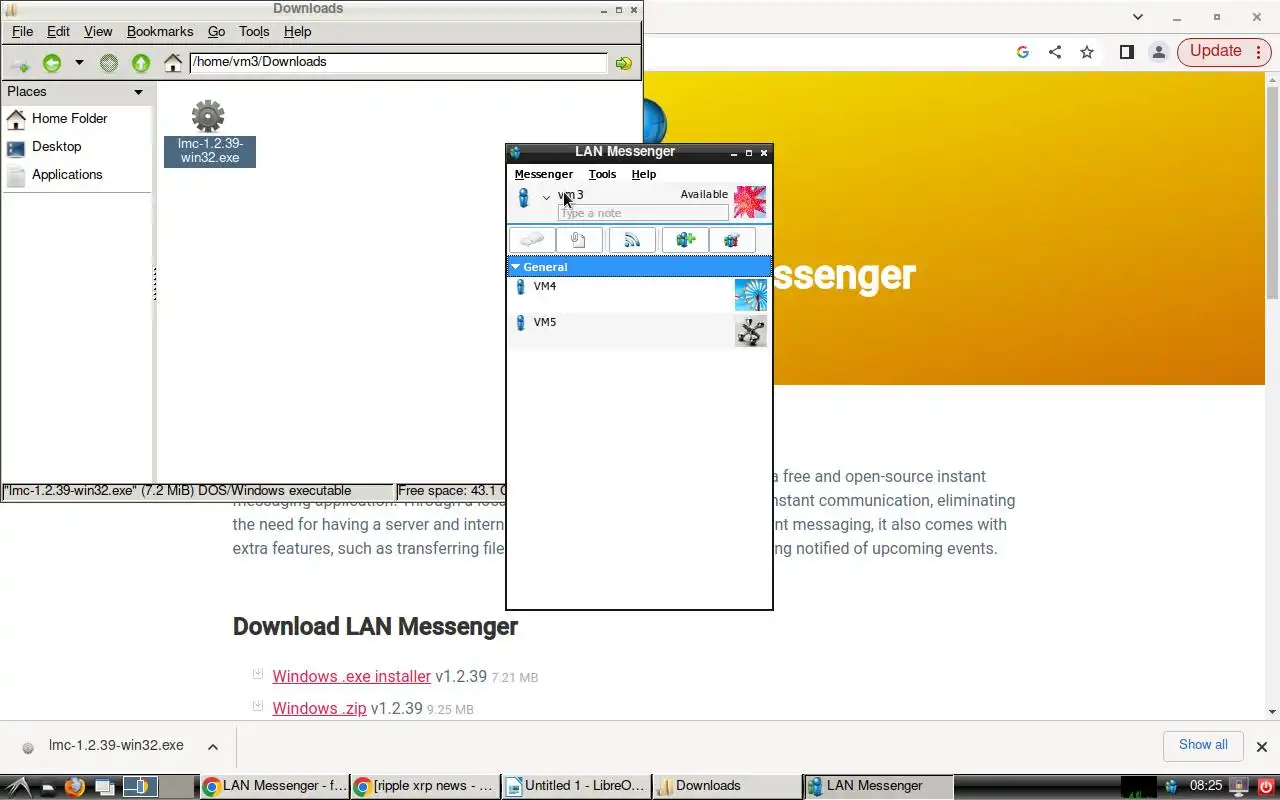
Task: Click the VM4 avatar thumbnail
Action: [x=751, y=295]
